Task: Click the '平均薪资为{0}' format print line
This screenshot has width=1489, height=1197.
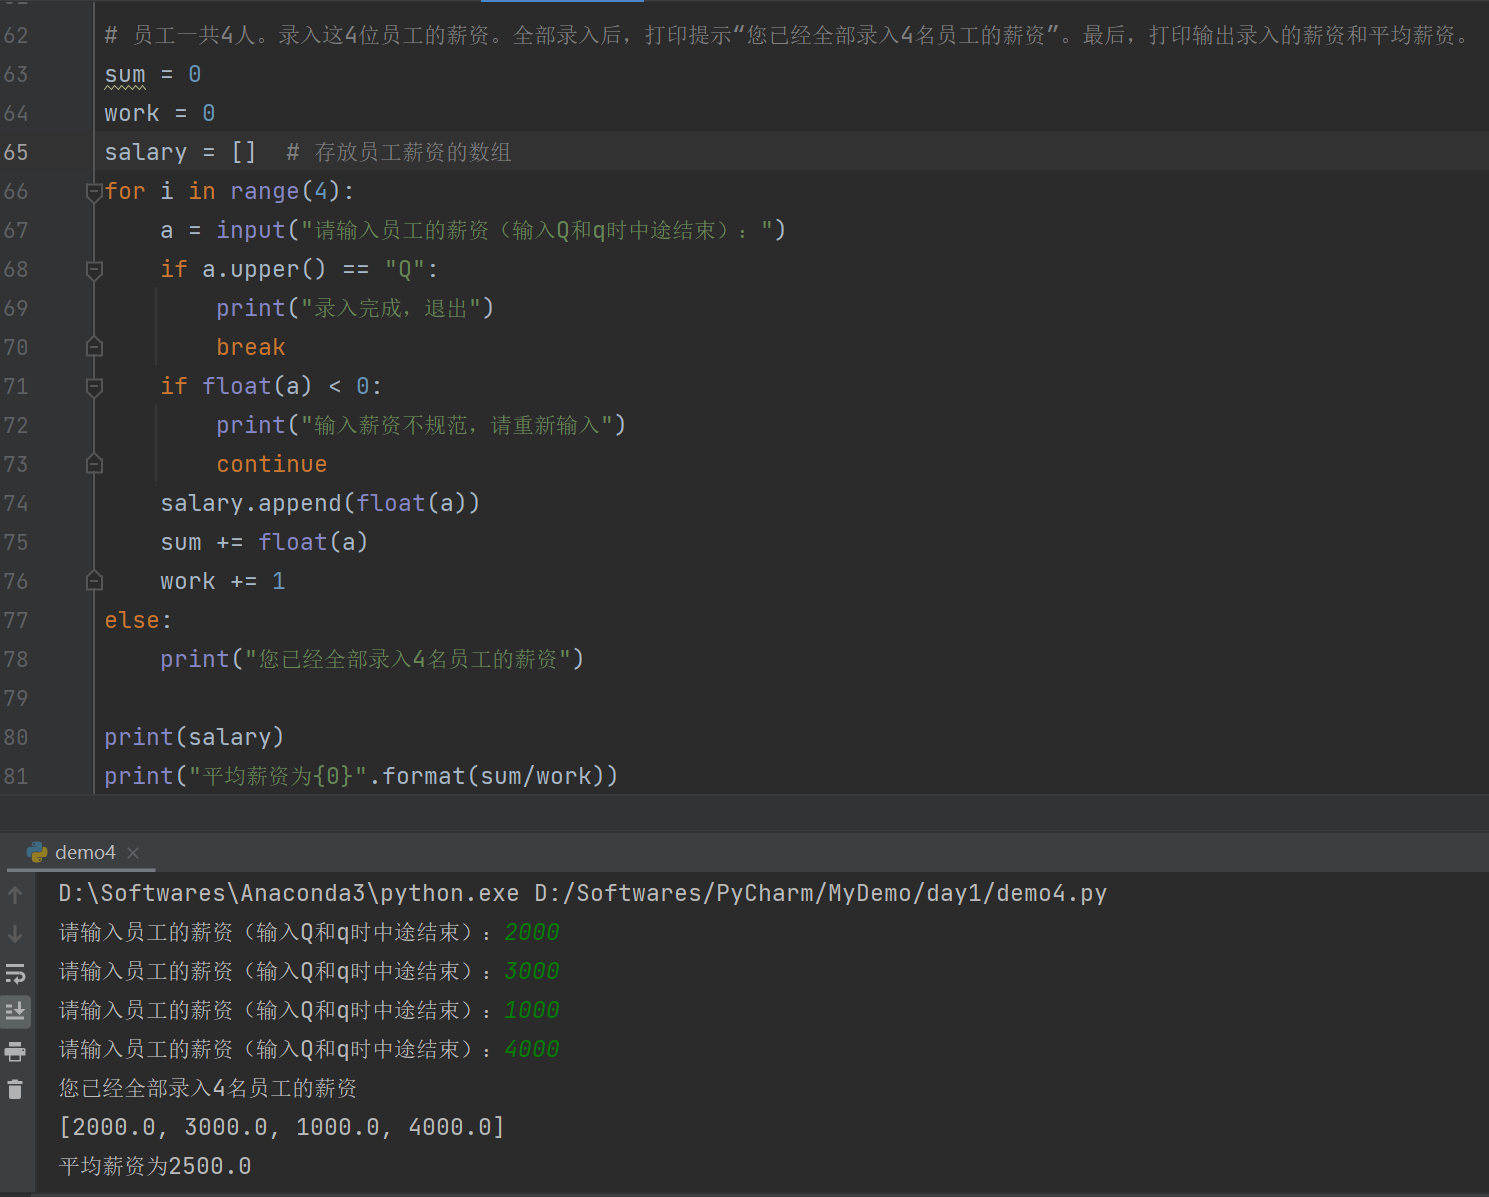Action: [361, 776]
